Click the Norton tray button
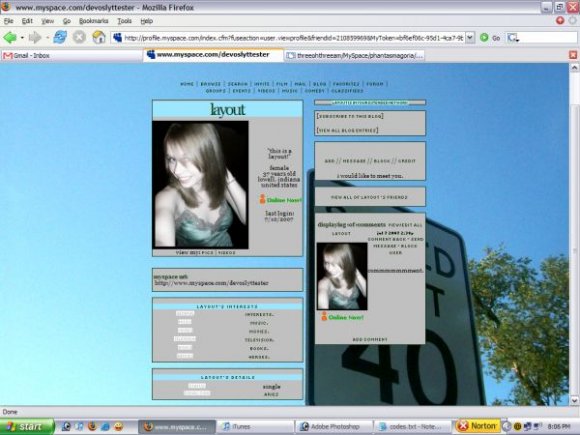580x435 pixels. 478,426
